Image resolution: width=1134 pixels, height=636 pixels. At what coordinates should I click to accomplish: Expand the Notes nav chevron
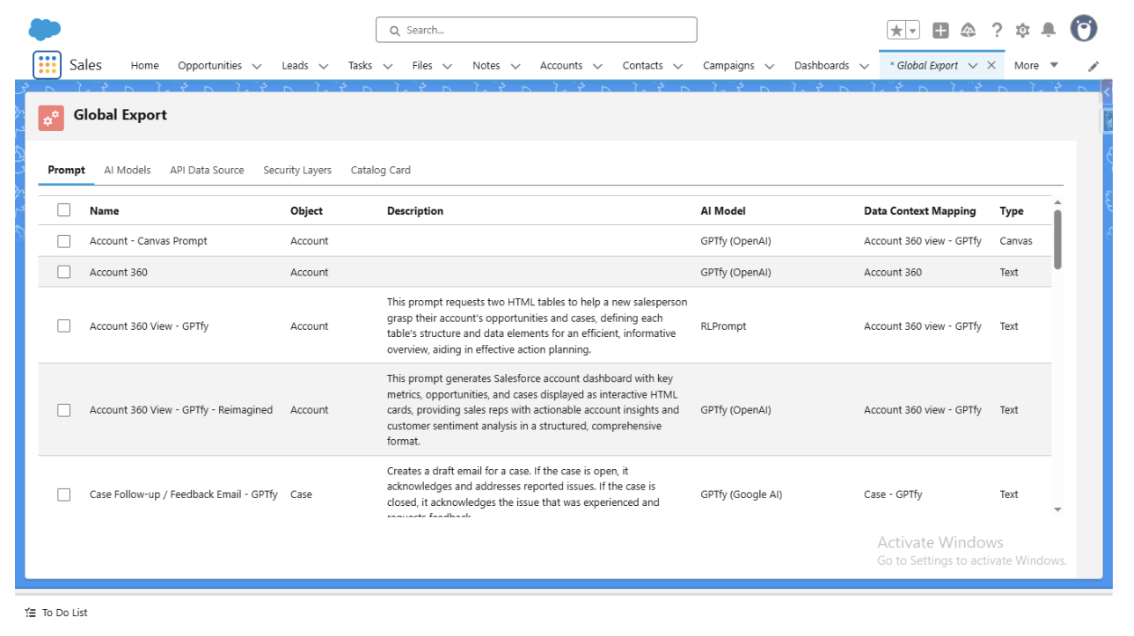516,66
